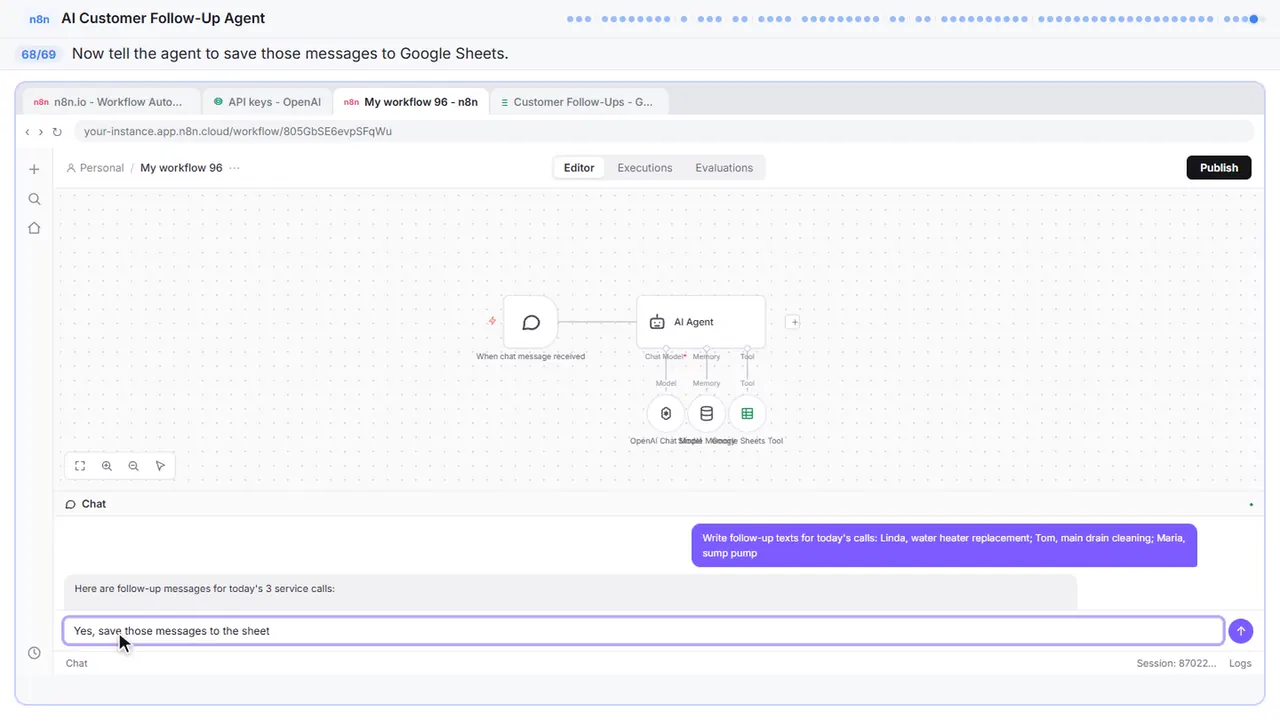
Task: Send the chat message with arrow button
Action: pos(1240,631)
